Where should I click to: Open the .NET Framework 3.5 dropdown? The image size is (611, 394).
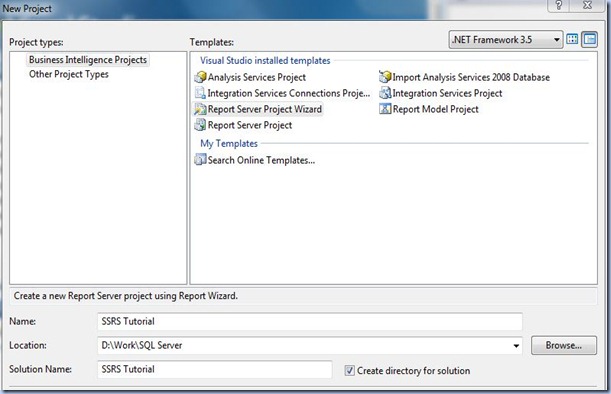(x=506, y=40)
